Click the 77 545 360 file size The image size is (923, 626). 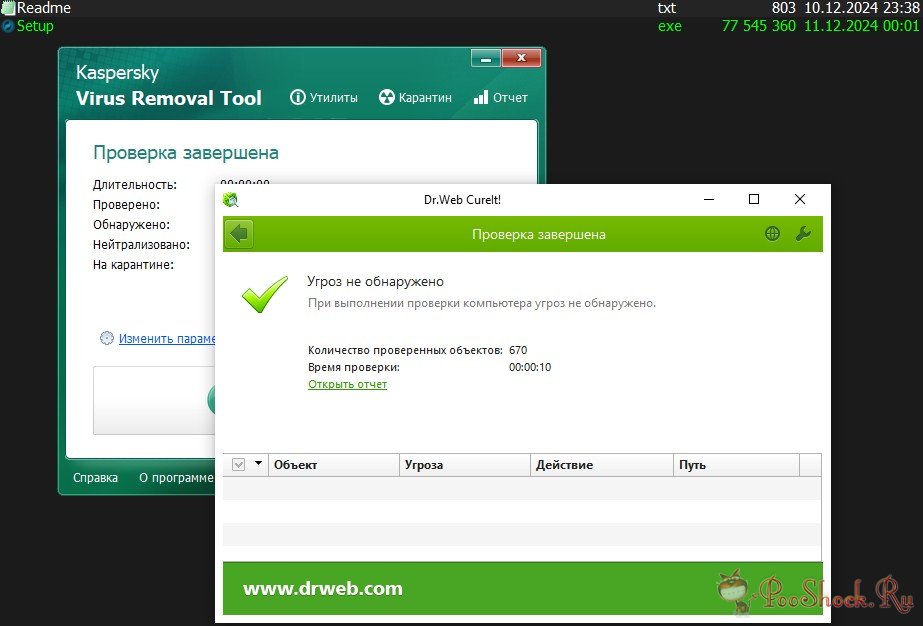pos(758,26)
